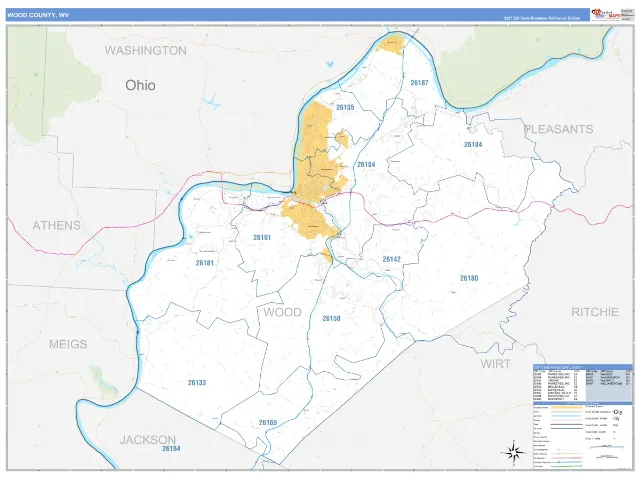Viewport: 640px width, 480px height.
Task: Click the ATHENS county label
Action: click(x=57, y=225)
